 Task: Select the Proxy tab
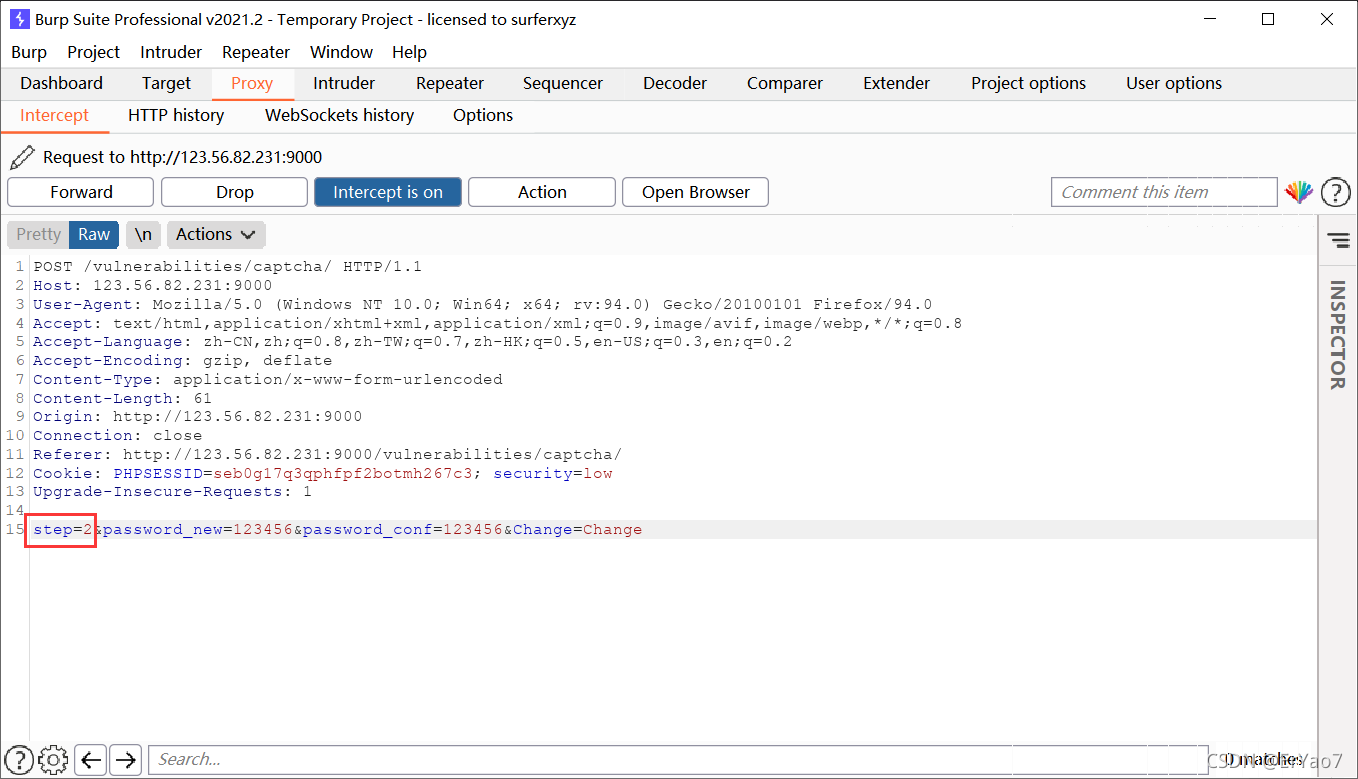[252, 83]
